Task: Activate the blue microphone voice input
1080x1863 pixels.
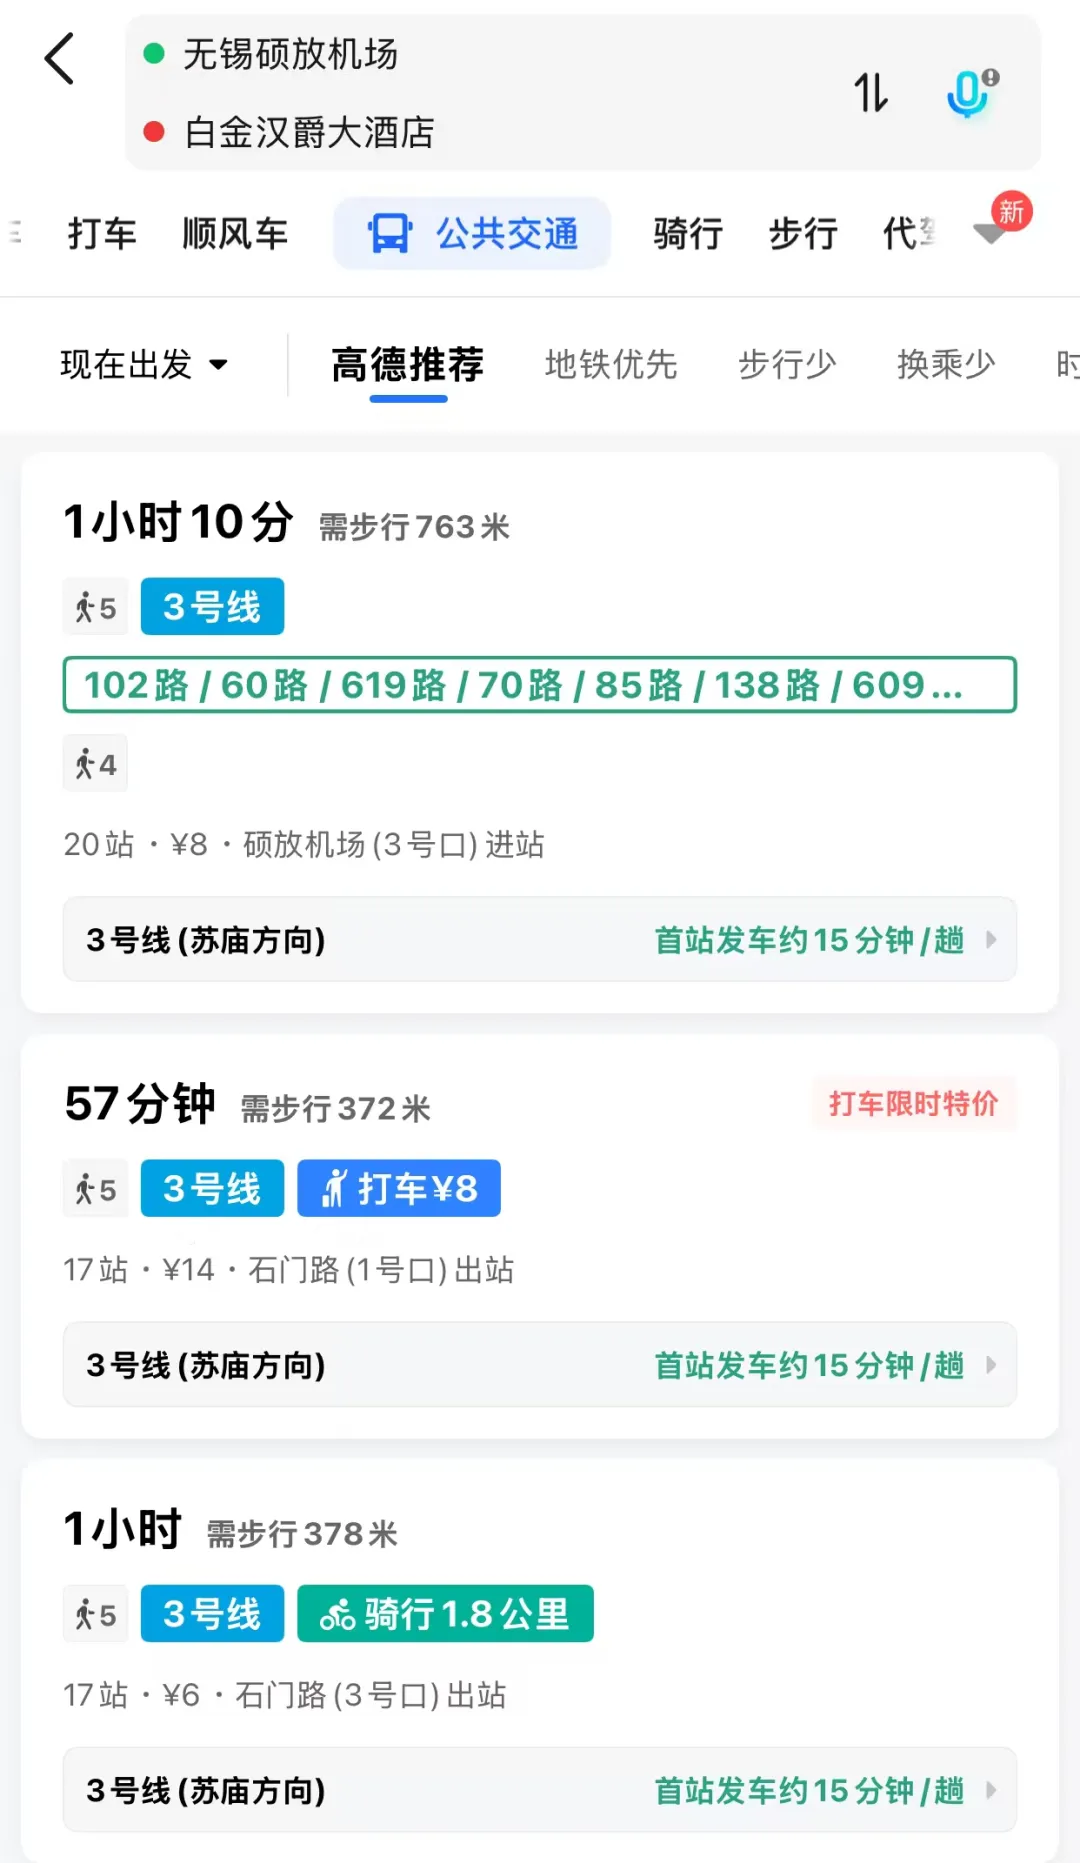Action: point(971,93)
